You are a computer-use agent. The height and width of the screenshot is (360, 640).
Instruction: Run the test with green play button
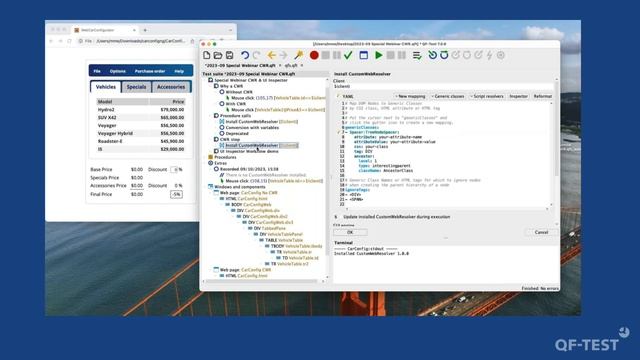[379, 55]
